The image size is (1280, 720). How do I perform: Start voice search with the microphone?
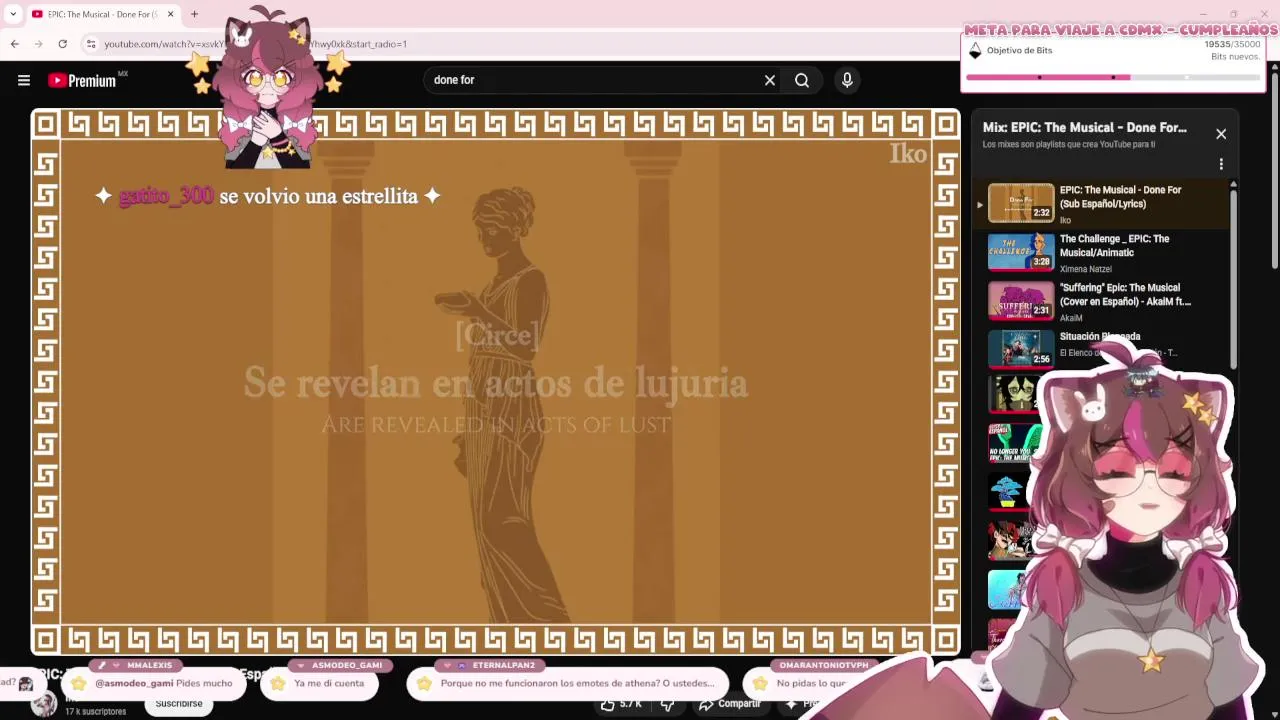(847, 80)
